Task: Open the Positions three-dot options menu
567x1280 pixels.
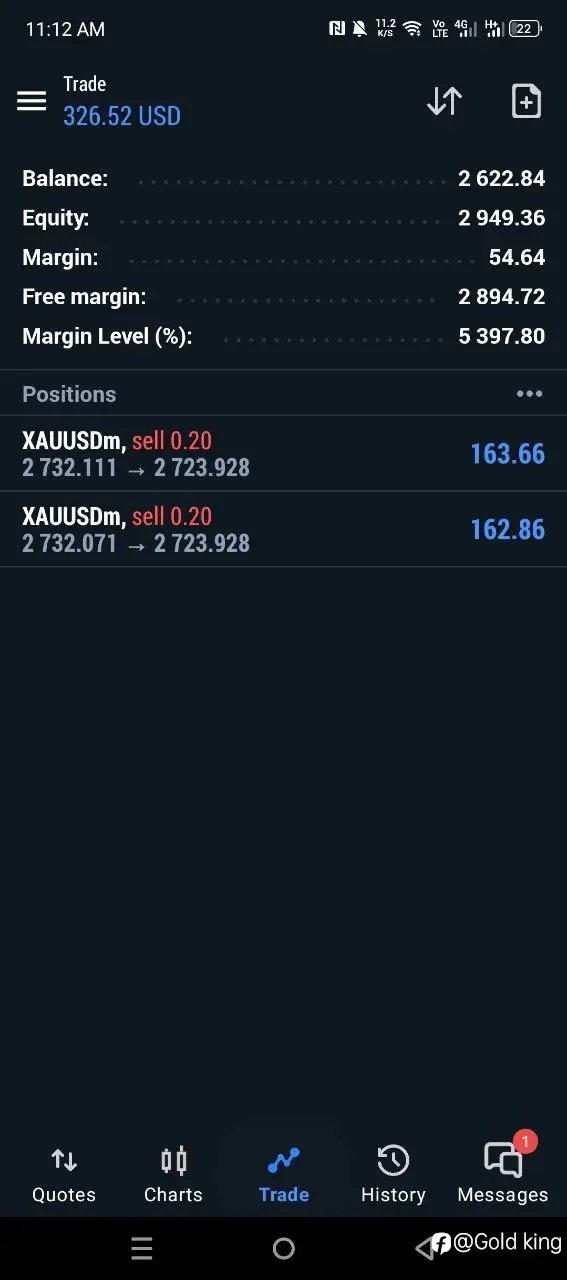Action: click(x=529, y=394)
